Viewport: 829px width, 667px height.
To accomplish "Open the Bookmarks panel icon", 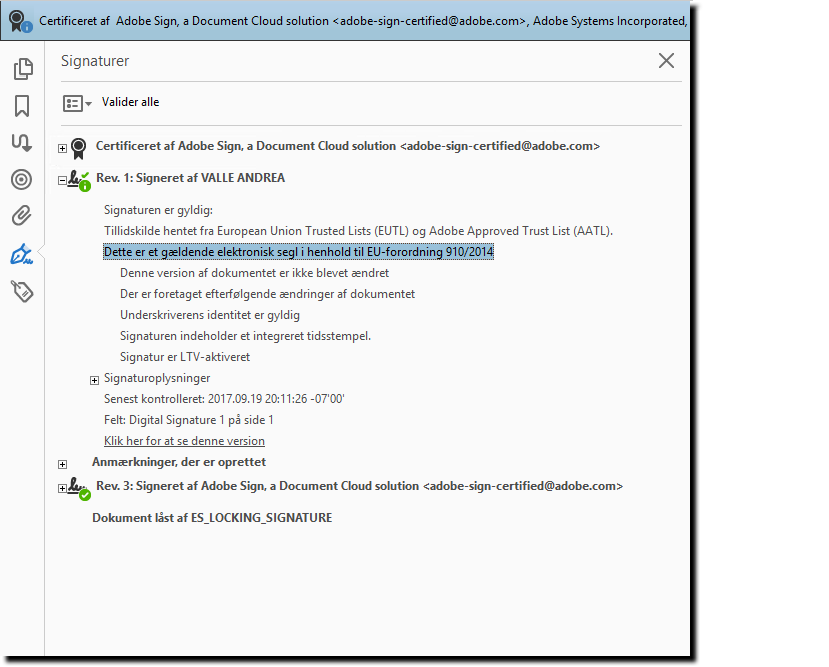I will point(22,106).
